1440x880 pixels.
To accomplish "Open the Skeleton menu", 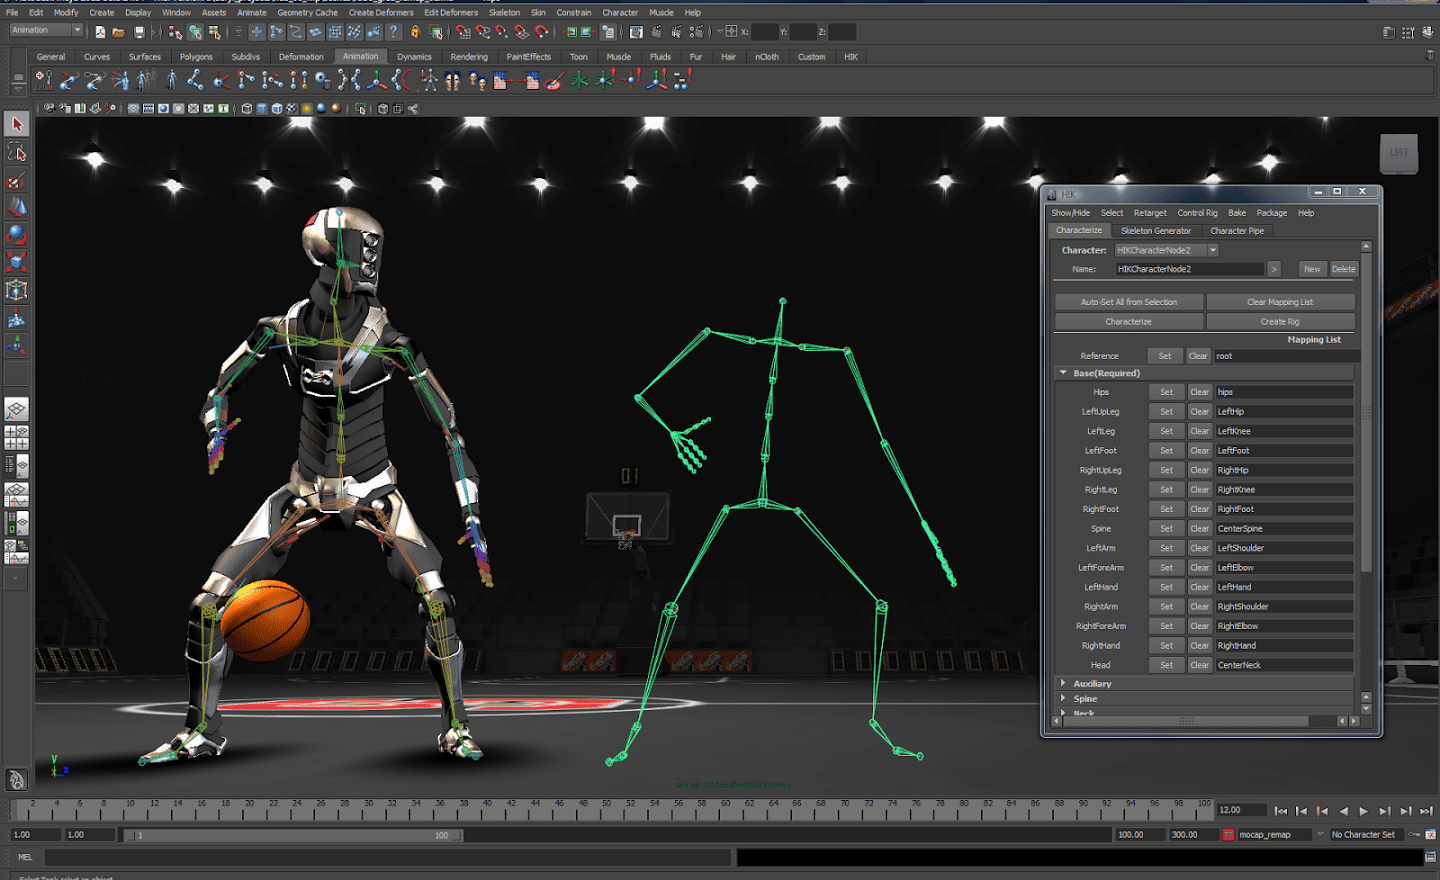I will [504, 13].
